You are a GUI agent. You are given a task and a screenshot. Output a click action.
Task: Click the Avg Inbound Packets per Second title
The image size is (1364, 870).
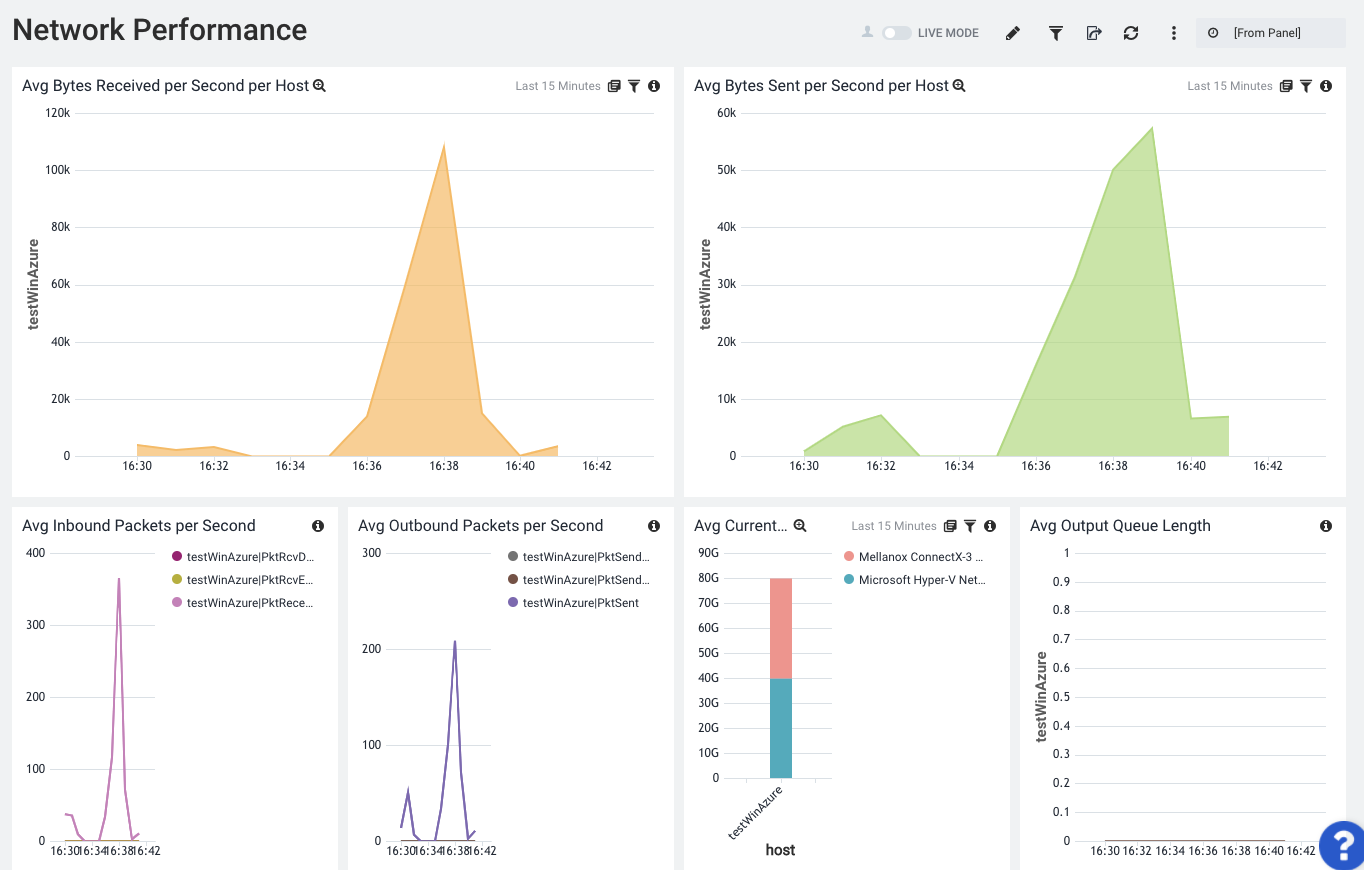coord(139,526)
